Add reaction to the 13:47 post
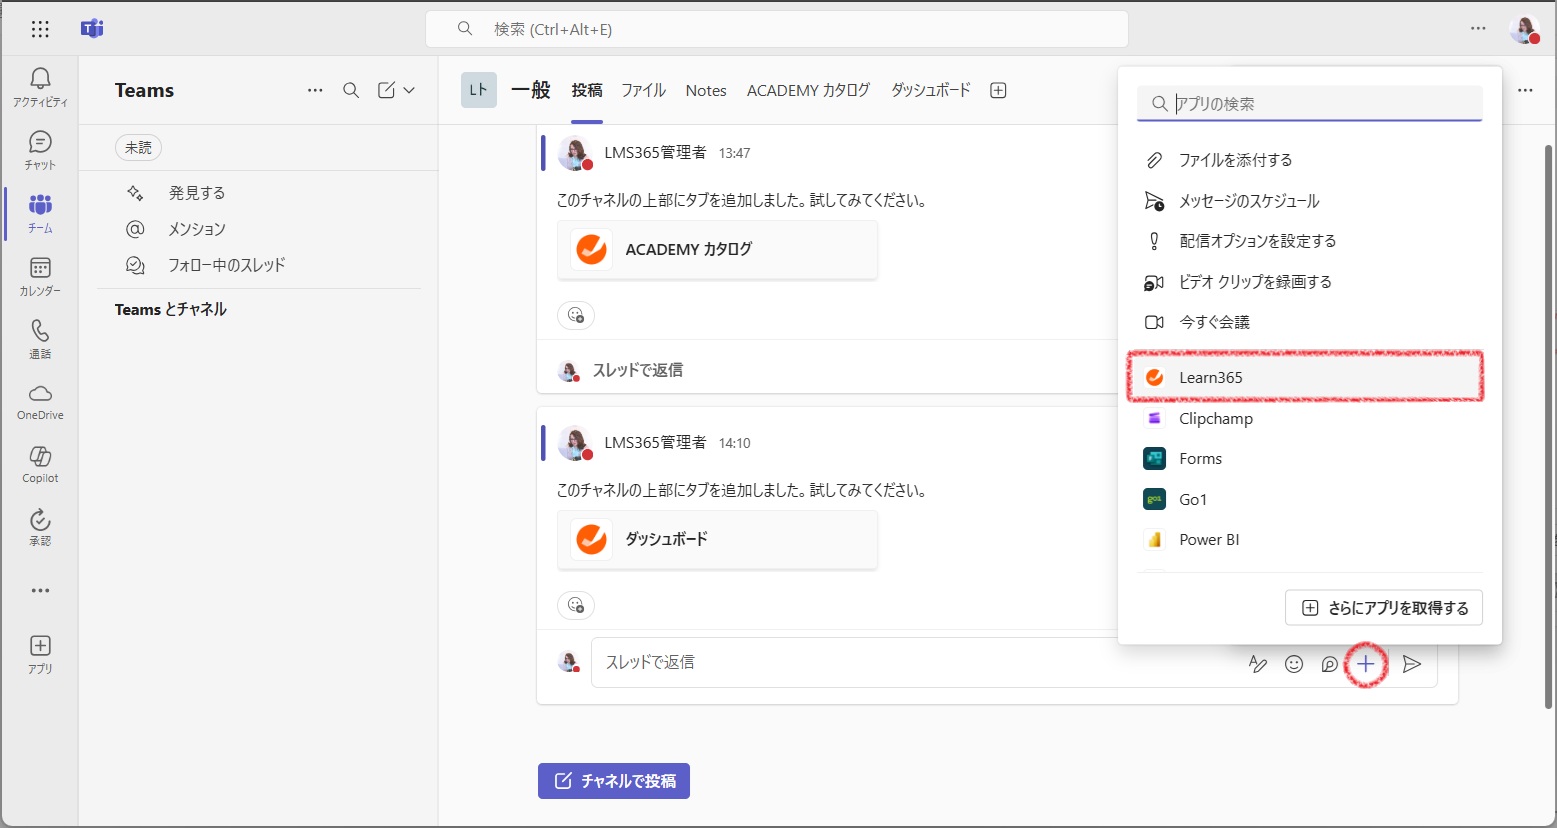The image size is (1557, 828). [576, 315]
